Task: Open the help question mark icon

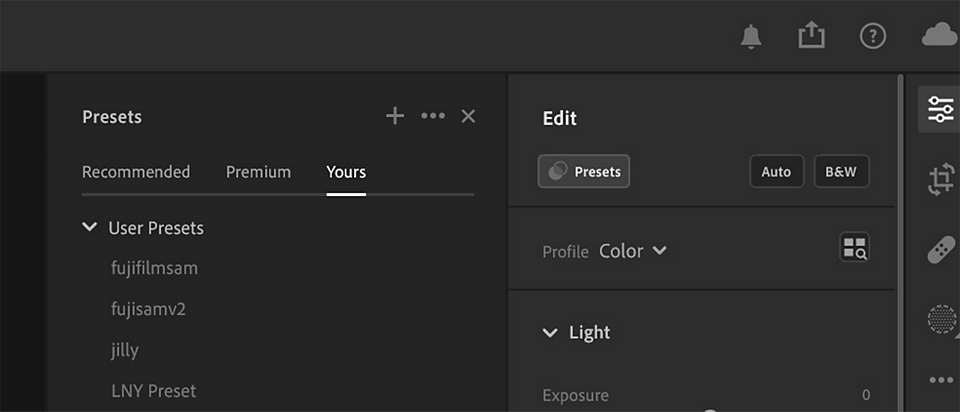Action: (873, 37)
